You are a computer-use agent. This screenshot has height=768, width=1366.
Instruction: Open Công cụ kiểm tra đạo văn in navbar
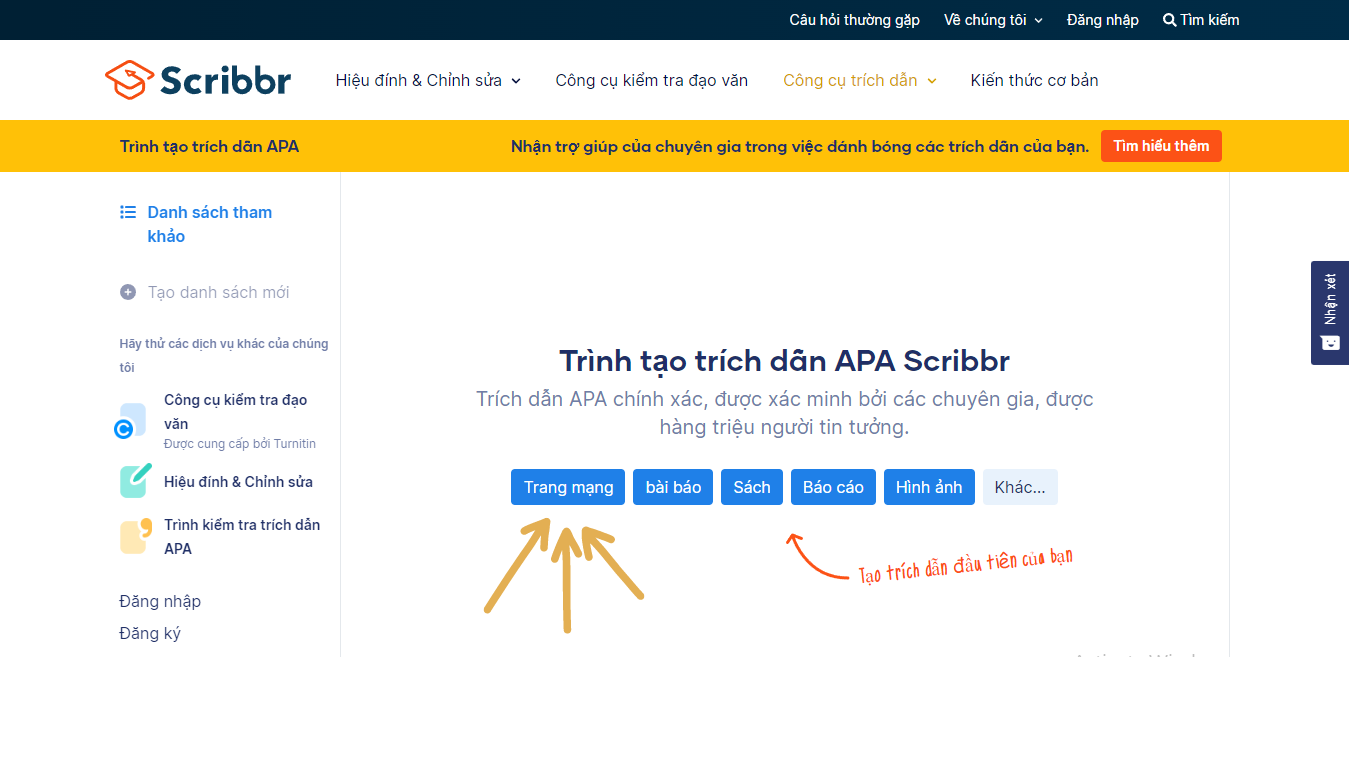coord(652,80)
